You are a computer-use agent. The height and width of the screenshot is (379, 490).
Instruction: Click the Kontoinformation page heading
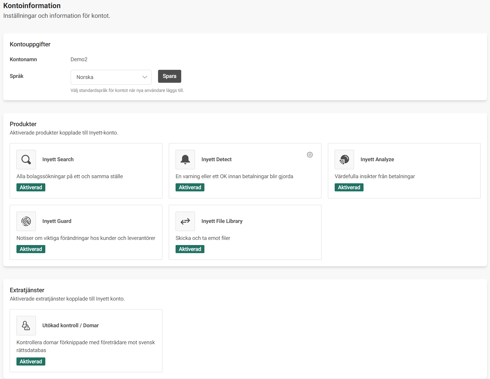tap(32, 6)
